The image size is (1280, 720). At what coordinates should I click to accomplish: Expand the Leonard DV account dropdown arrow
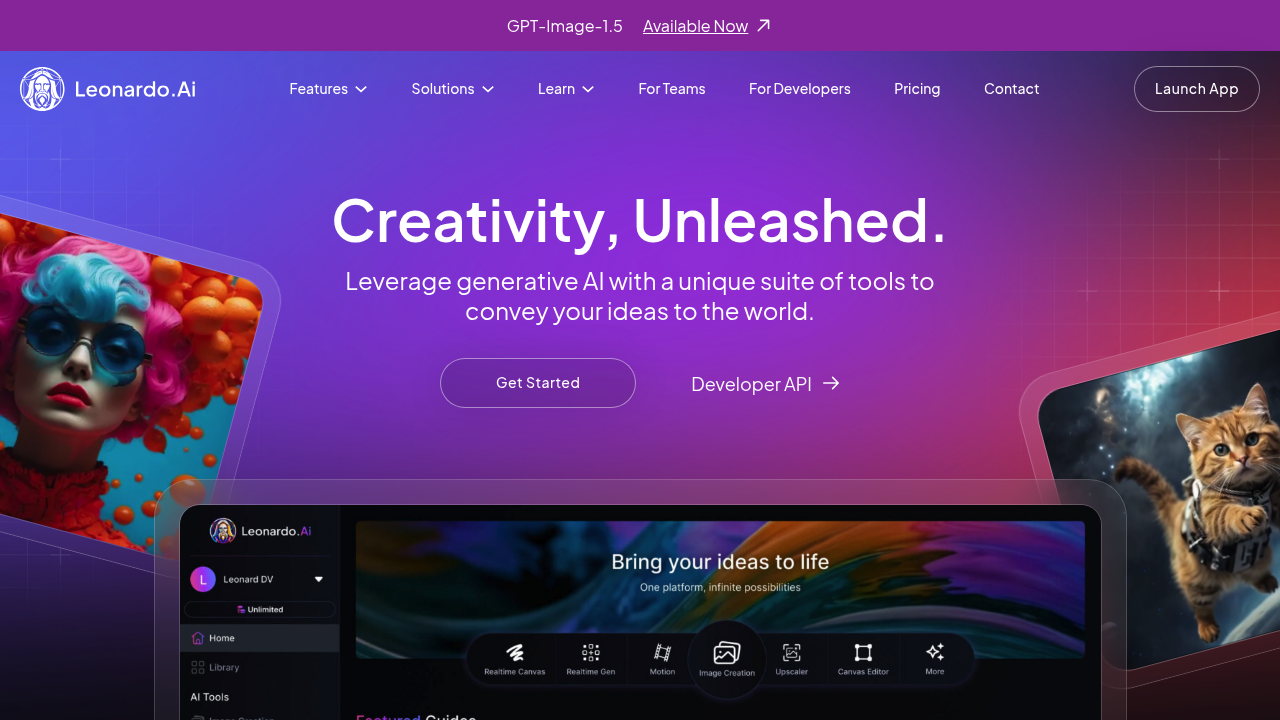tap(319, 579)
